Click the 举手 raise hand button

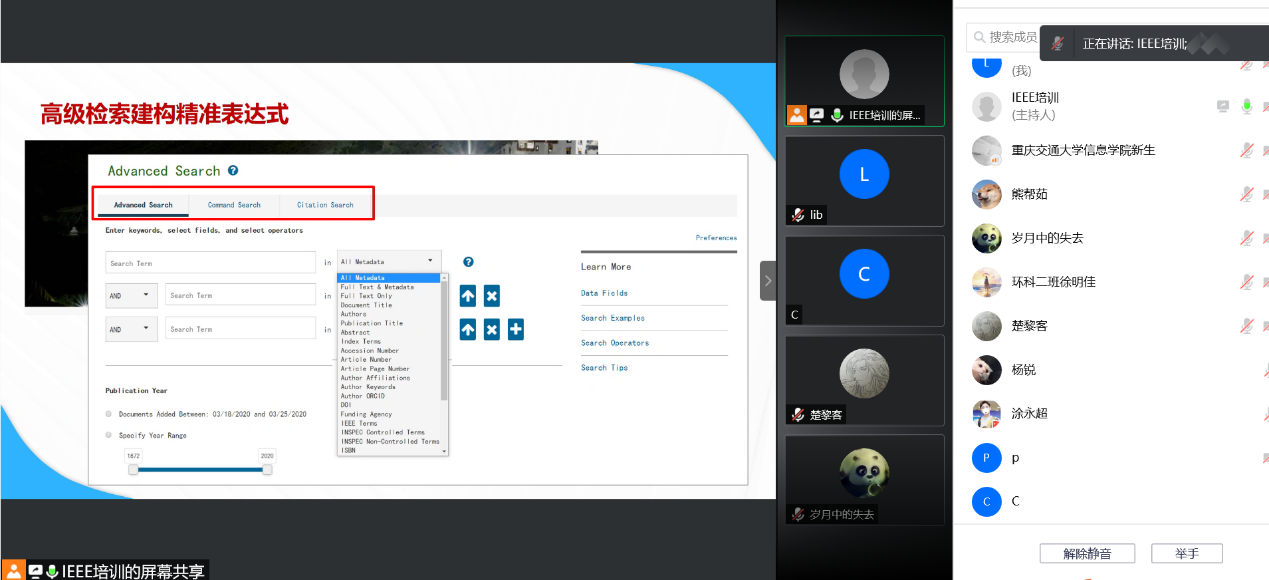[1187, 553]
